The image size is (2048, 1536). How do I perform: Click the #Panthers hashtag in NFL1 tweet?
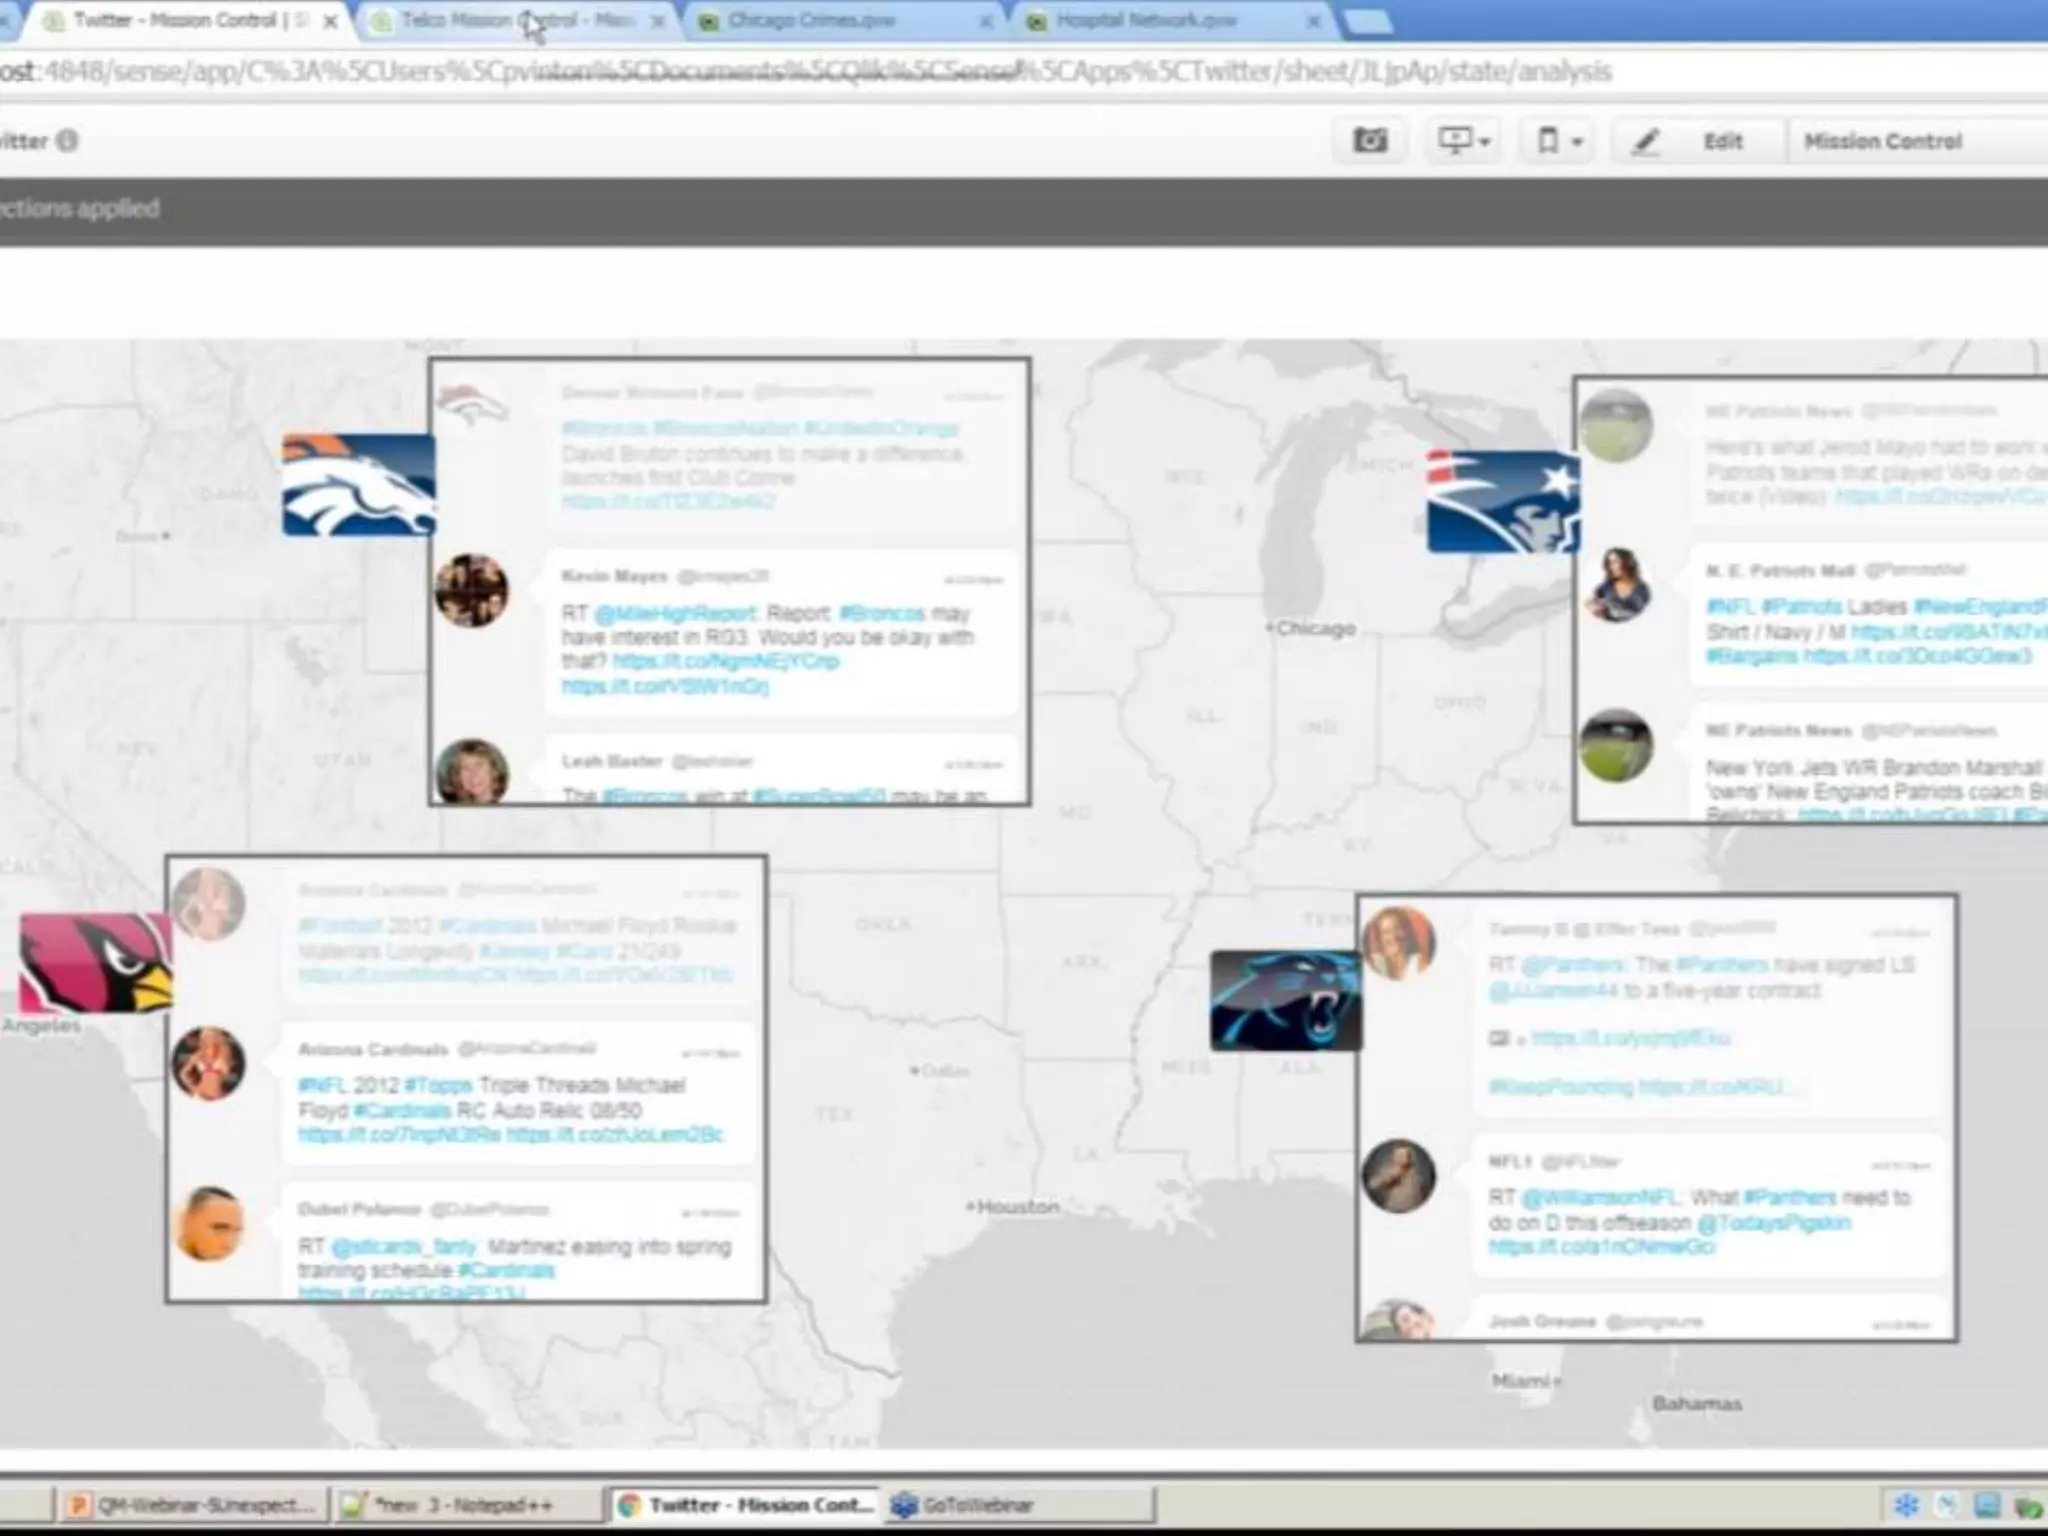point(1790,1197)
